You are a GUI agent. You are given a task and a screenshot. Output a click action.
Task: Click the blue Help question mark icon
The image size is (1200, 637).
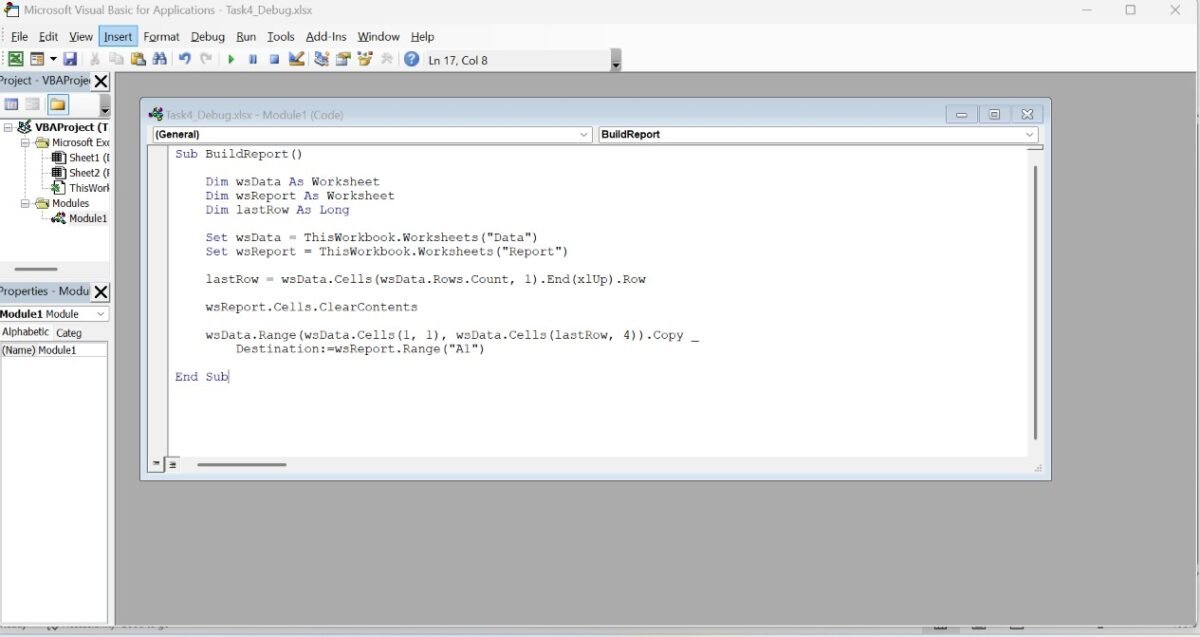[411, 60]
